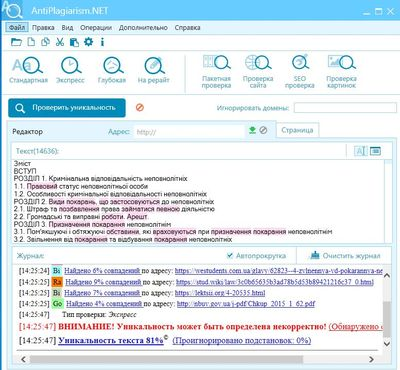Screen dimensions: 400x370
Task: Open Найдено 6% совпадений link
Action: [102, 271]
